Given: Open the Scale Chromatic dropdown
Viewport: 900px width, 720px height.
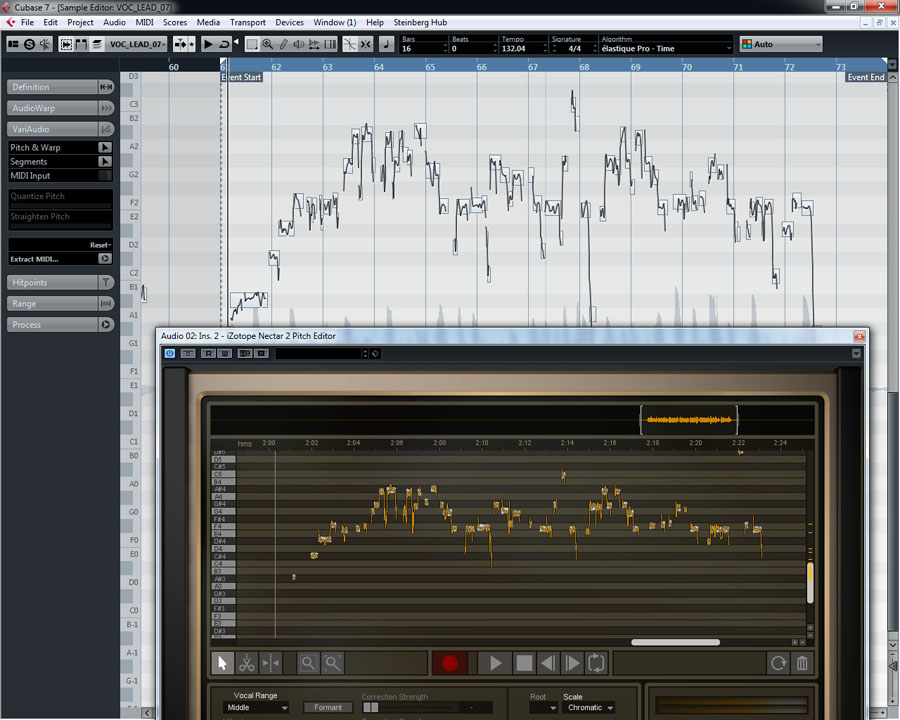Looking at the screenshot, I should [590, 708].
